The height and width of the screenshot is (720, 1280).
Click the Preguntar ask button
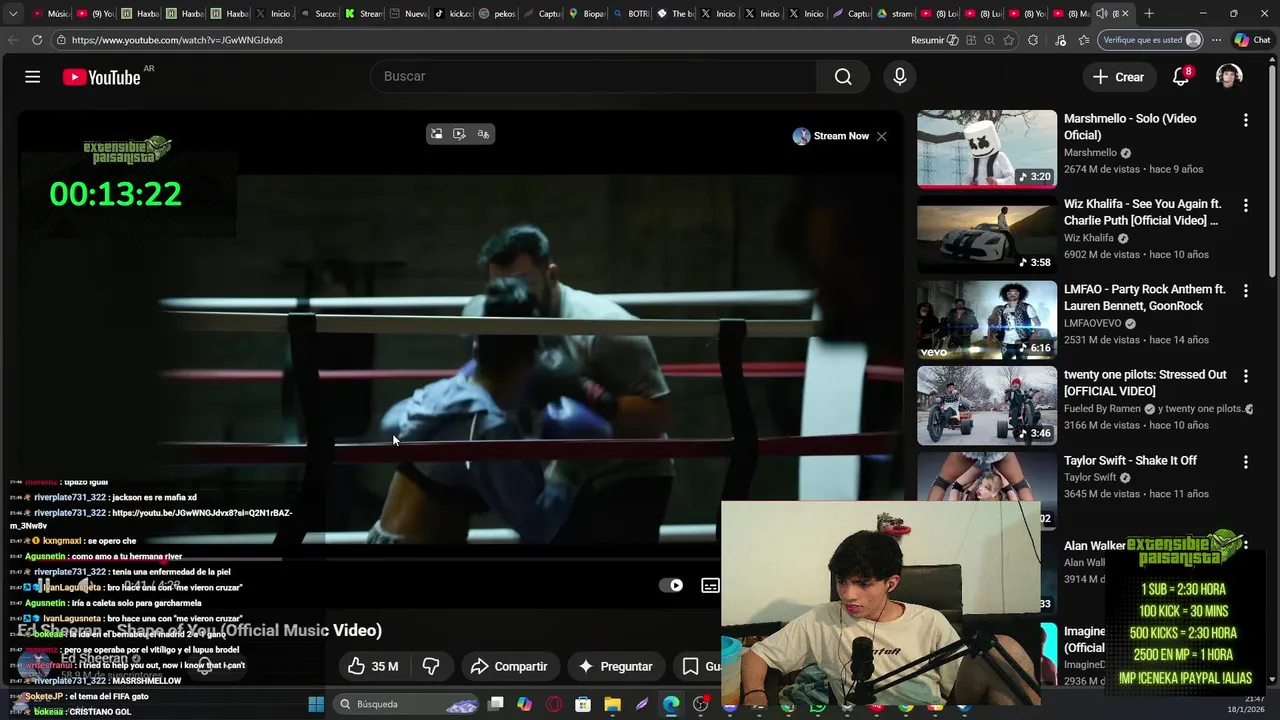click(x=615, y=666)
